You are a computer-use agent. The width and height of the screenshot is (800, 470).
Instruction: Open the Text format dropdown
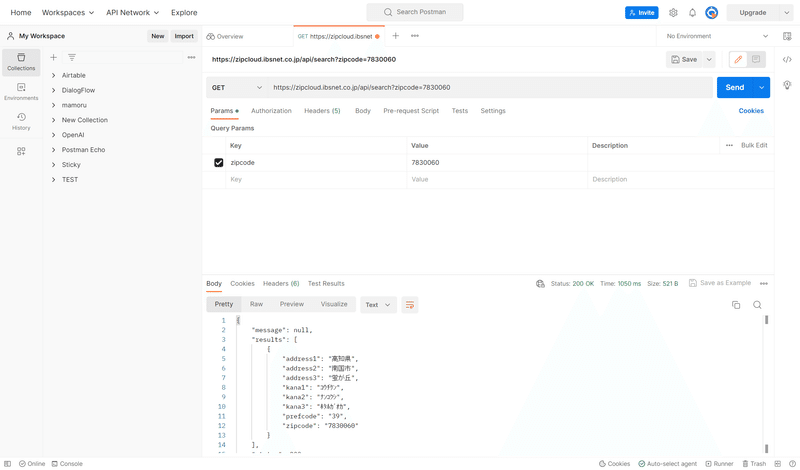(378, 305)
